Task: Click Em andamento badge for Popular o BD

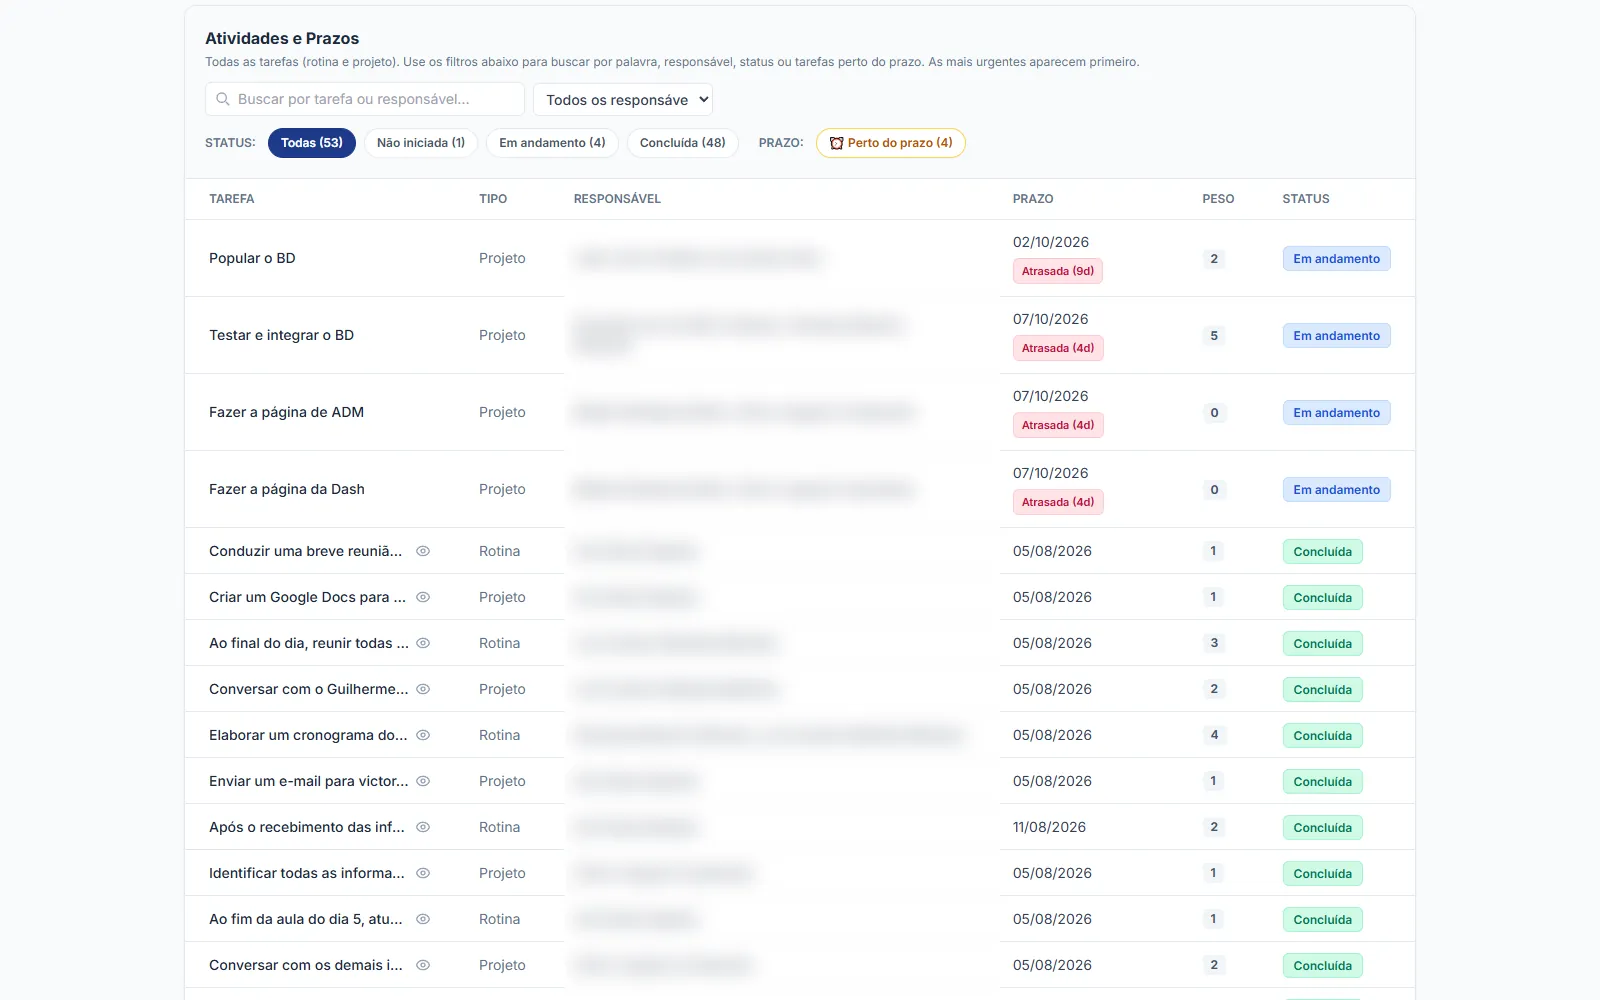Action: point(1336,259)
